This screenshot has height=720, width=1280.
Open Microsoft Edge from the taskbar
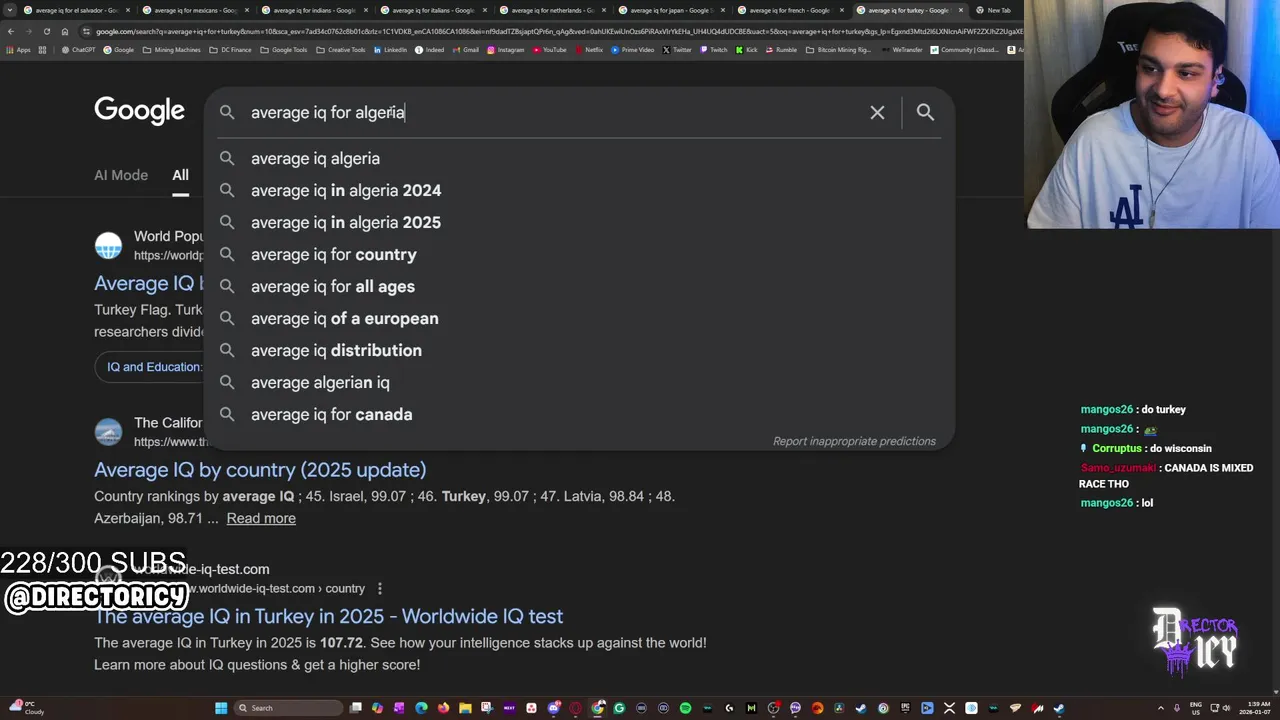click(x=421, y=708)
